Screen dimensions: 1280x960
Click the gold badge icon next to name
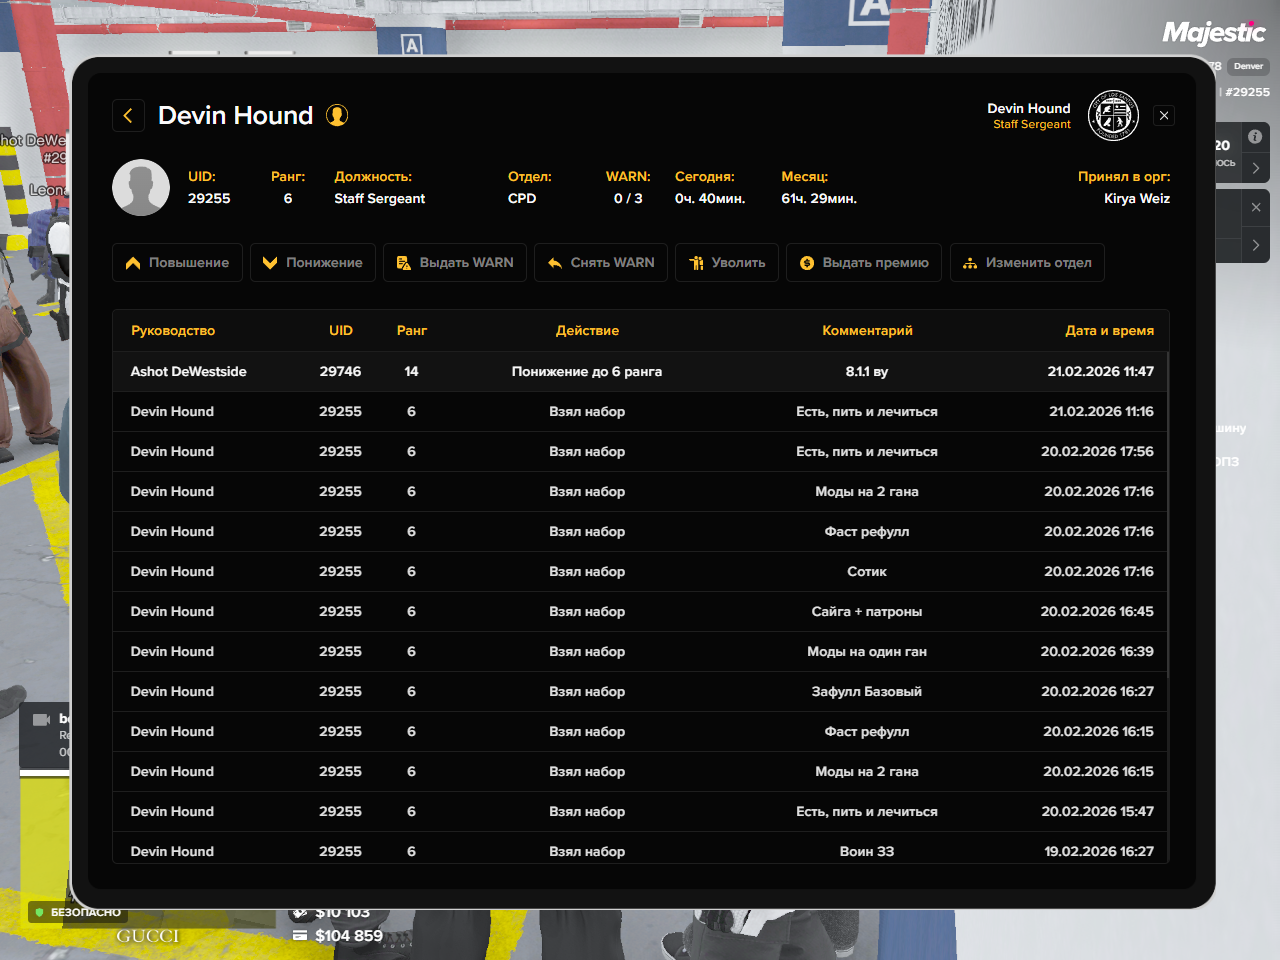point(337,116)
